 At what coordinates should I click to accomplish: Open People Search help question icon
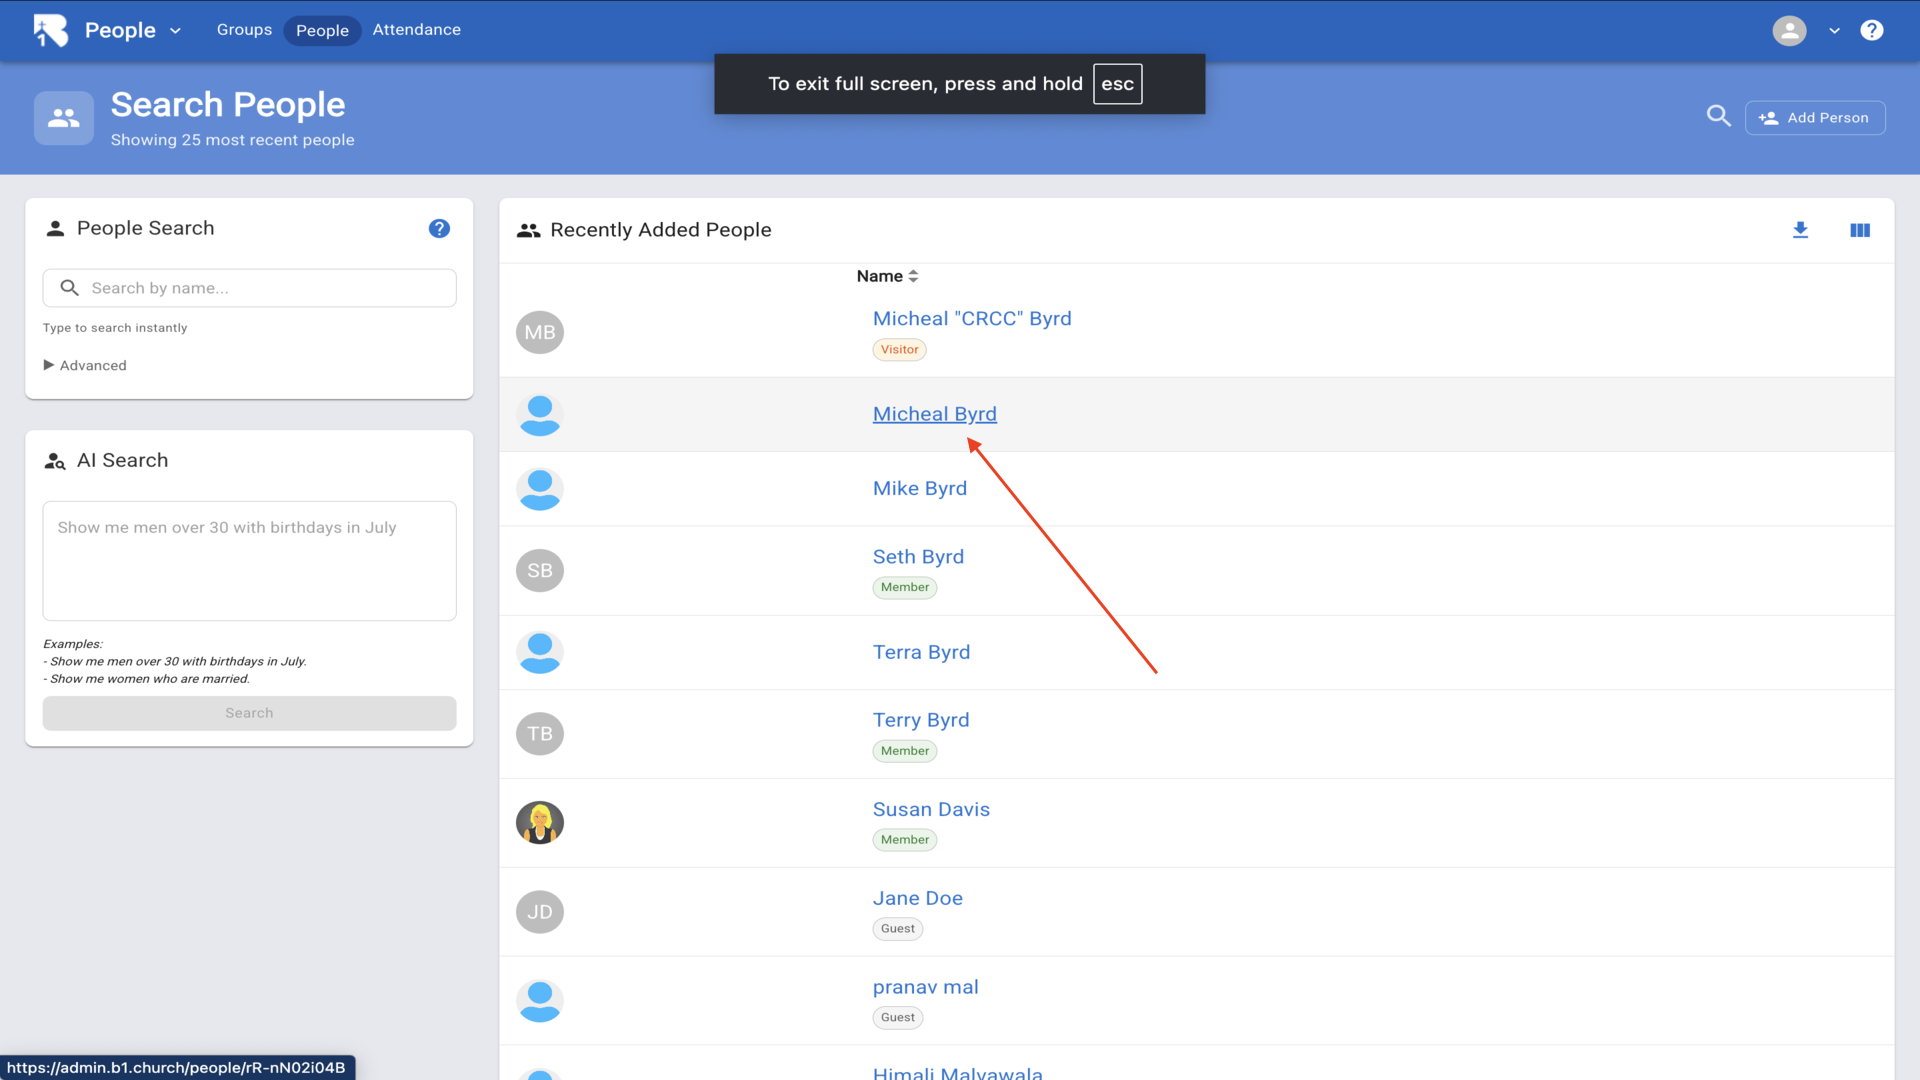[439, 228]
